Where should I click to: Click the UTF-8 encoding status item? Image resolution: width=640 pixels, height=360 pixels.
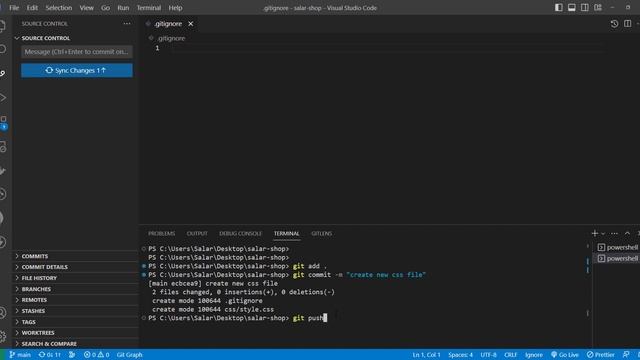click(x=488, y=355)
